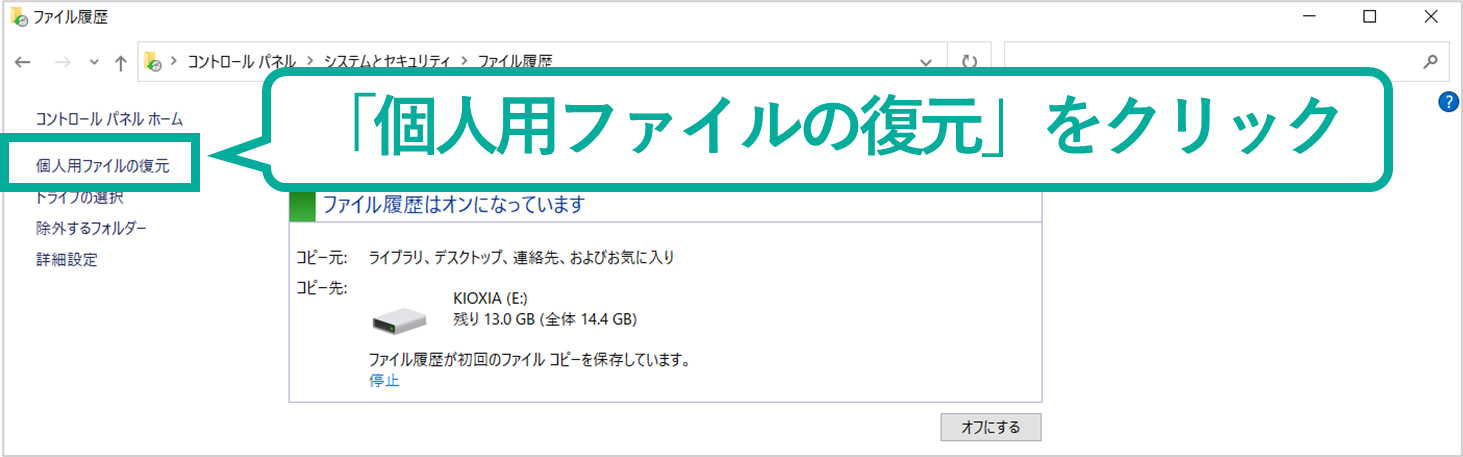Expand chevron after コントロール パネル

[310, 62]
